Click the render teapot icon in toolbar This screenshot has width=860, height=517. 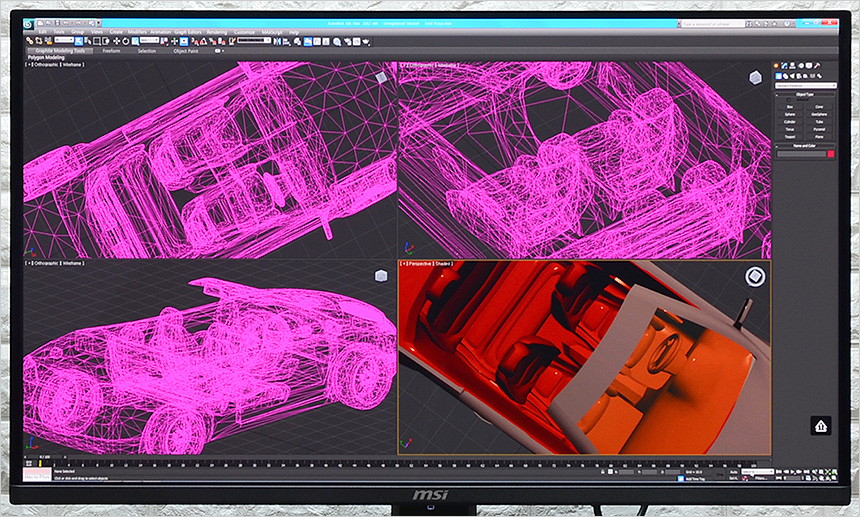(368, 41)
